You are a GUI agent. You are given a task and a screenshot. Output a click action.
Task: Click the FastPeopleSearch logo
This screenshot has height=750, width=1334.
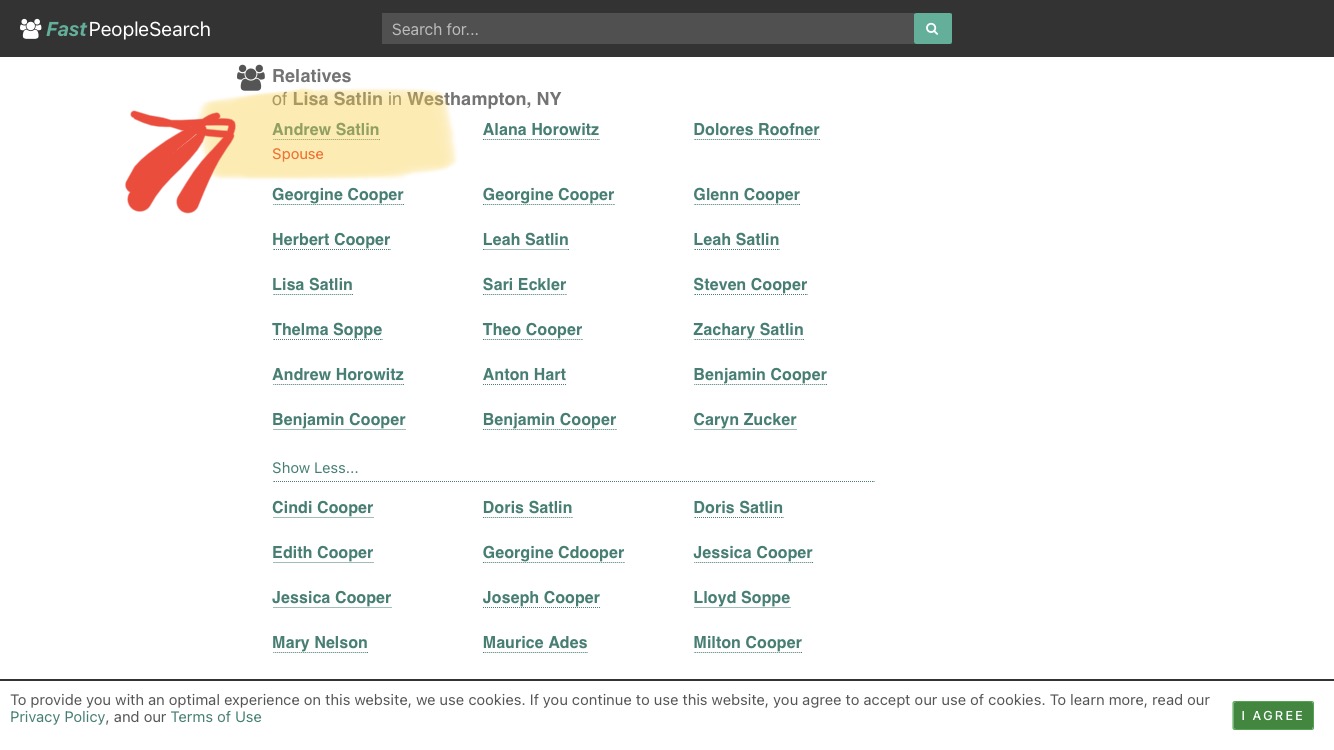tap(115, 29)
